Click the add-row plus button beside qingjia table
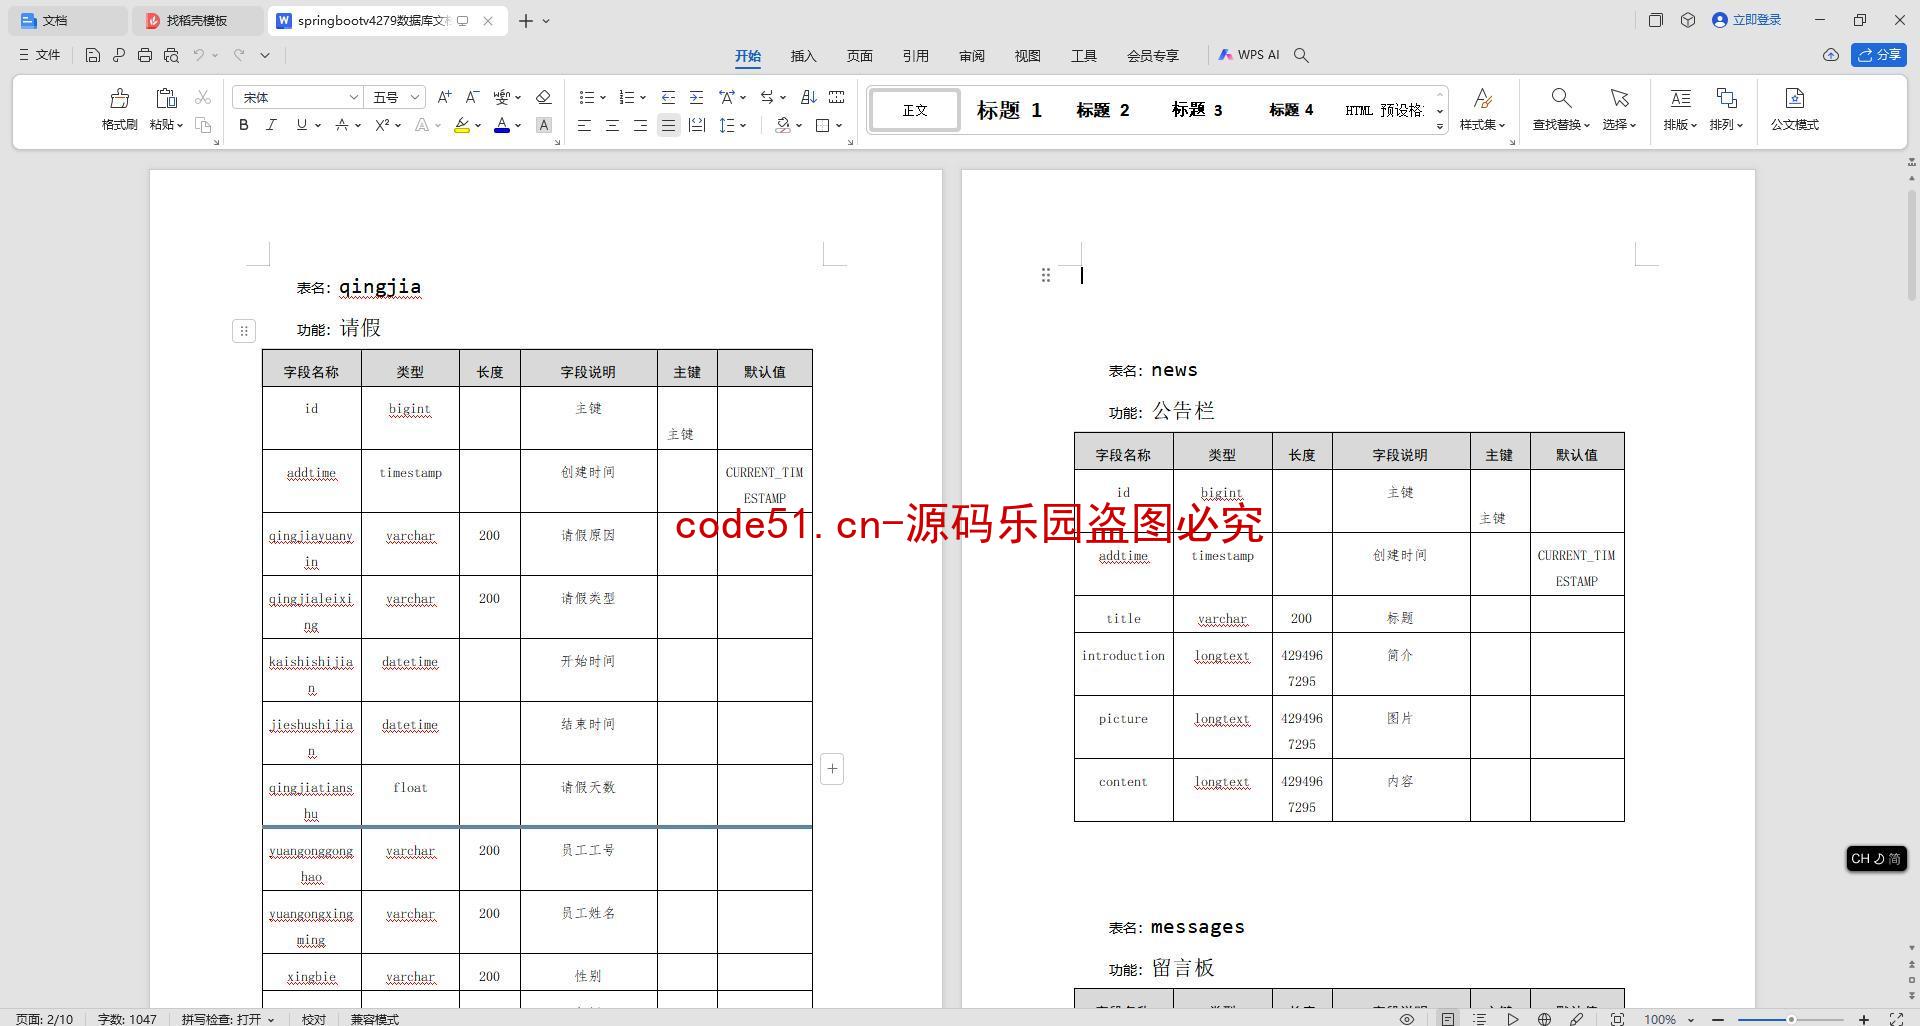This screenshot has height=1026, width=1920. [x=832, y=769]
